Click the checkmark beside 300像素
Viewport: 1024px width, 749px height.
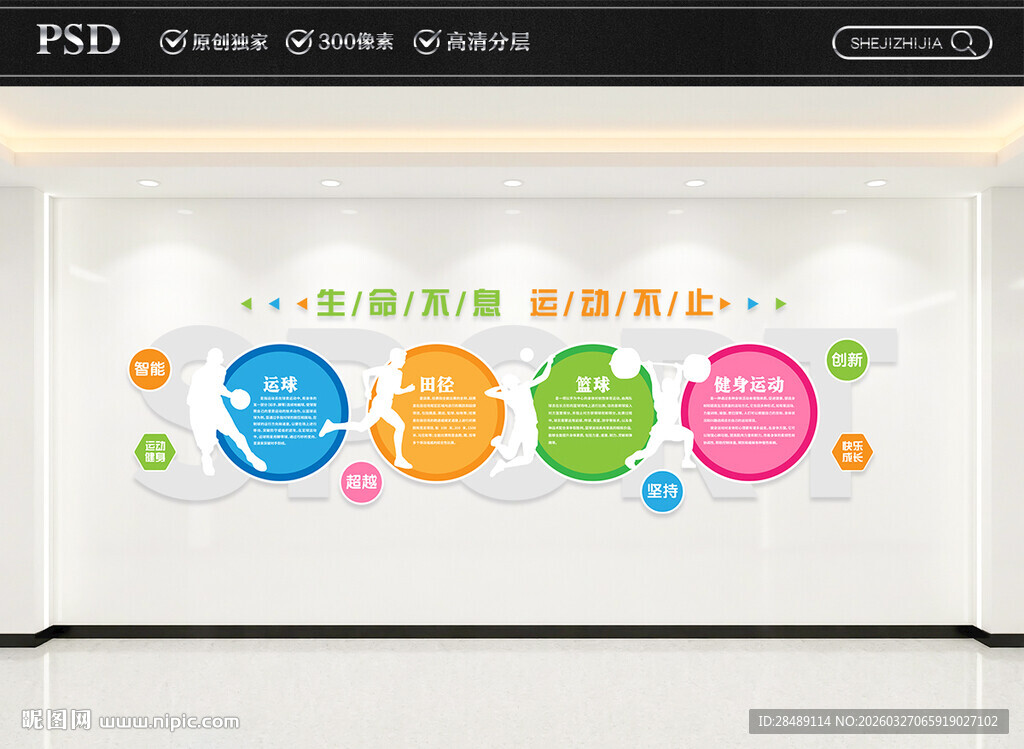300,42
